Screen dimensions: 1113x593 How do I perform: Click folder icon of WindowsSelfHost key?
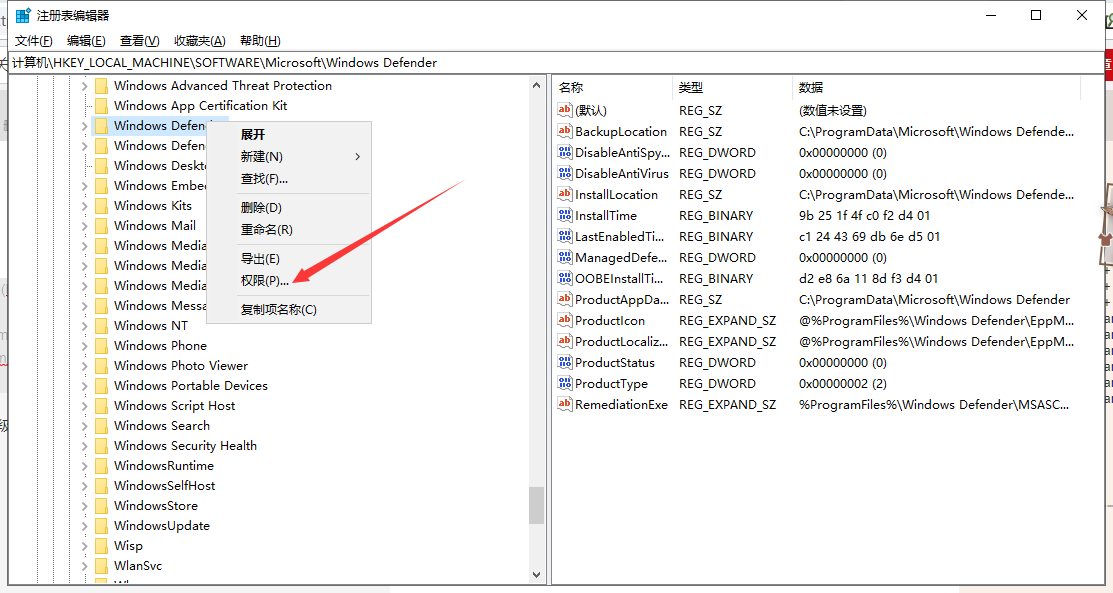click(102, 486)
